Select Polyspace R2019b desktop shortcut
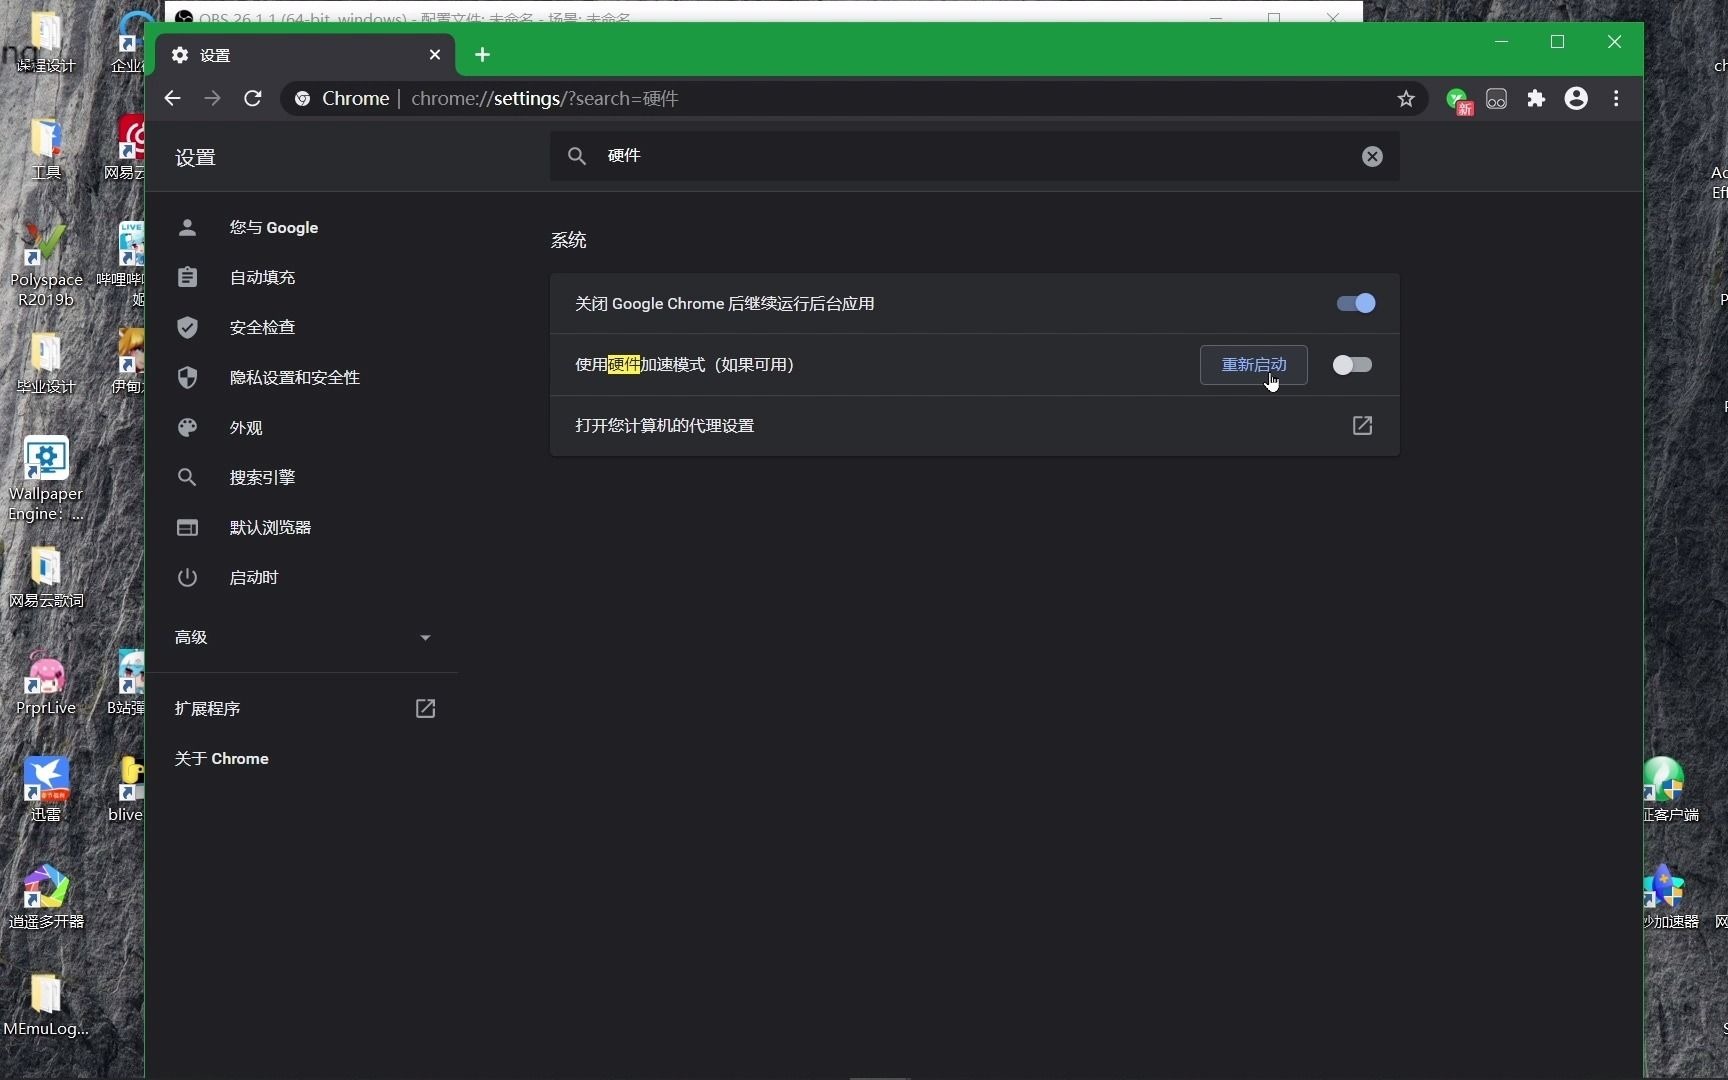This screenshot has width=1728, height=1080. 46,264
